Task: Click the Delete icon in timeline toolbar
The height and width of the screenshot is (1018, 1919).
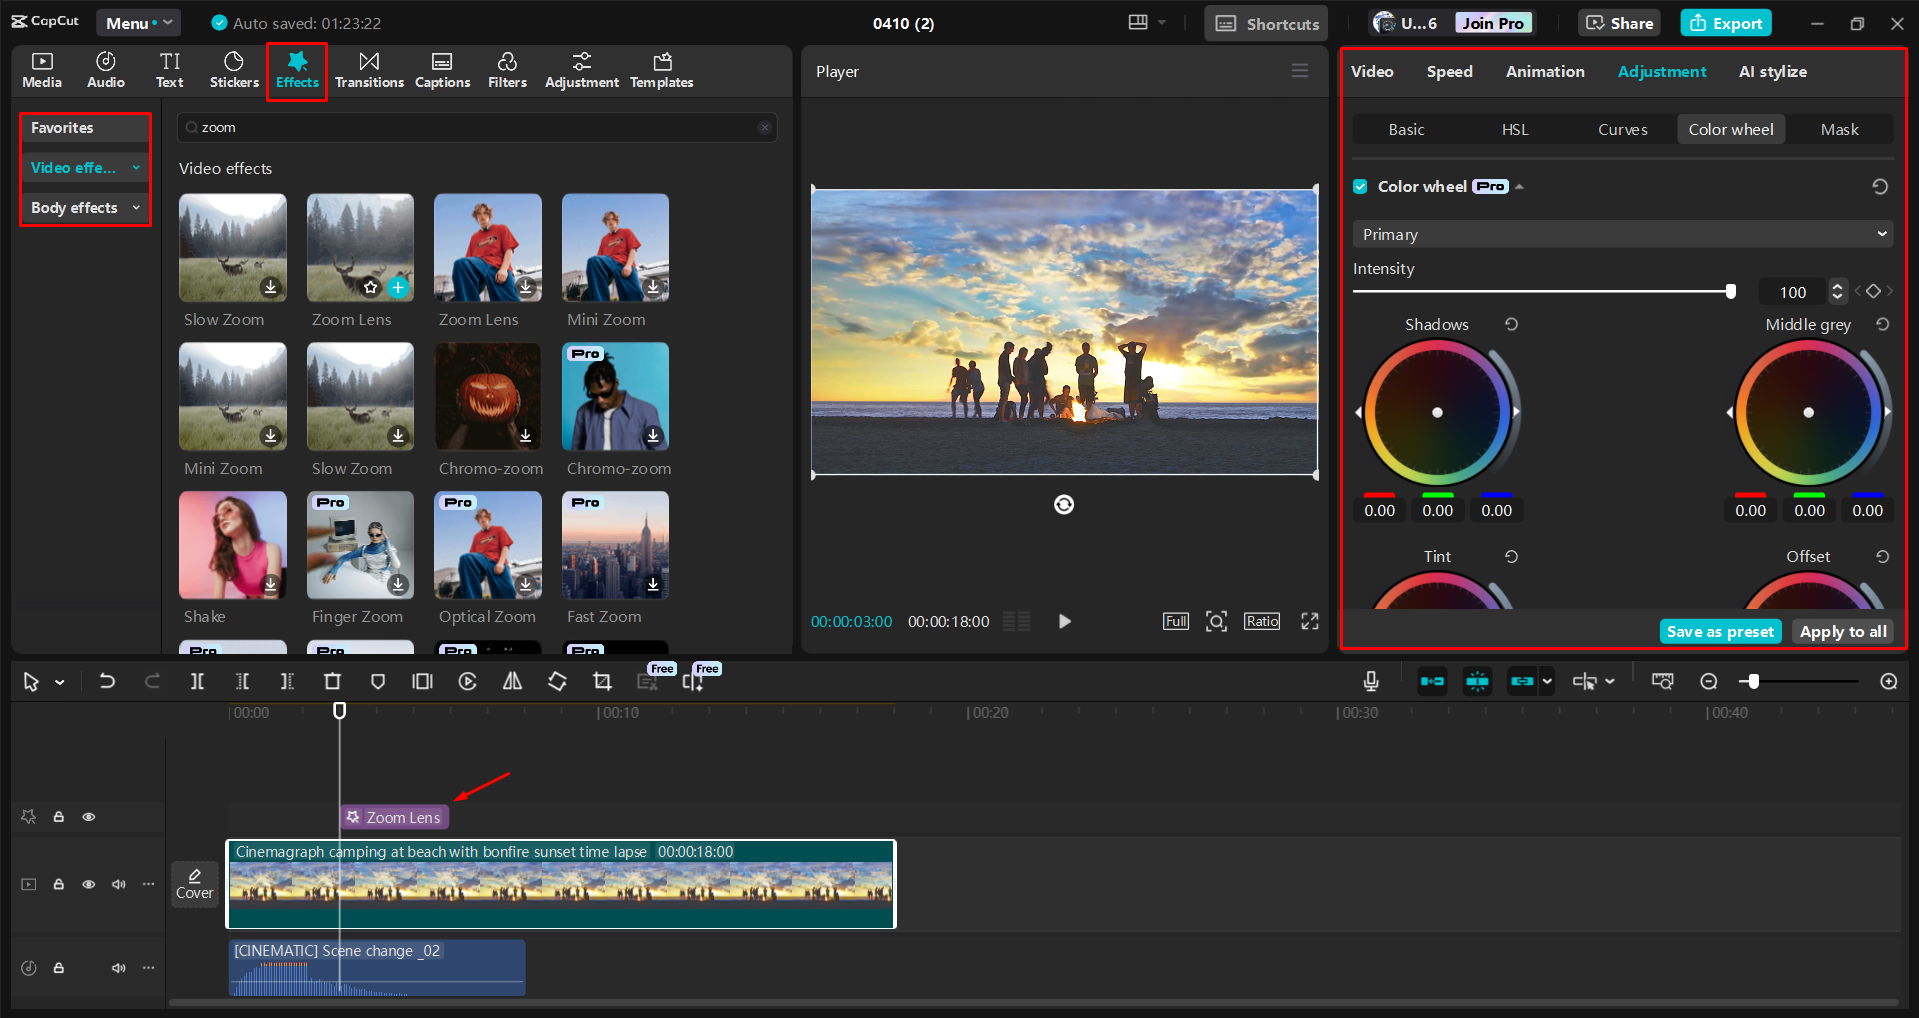Action: coord(332,681)
